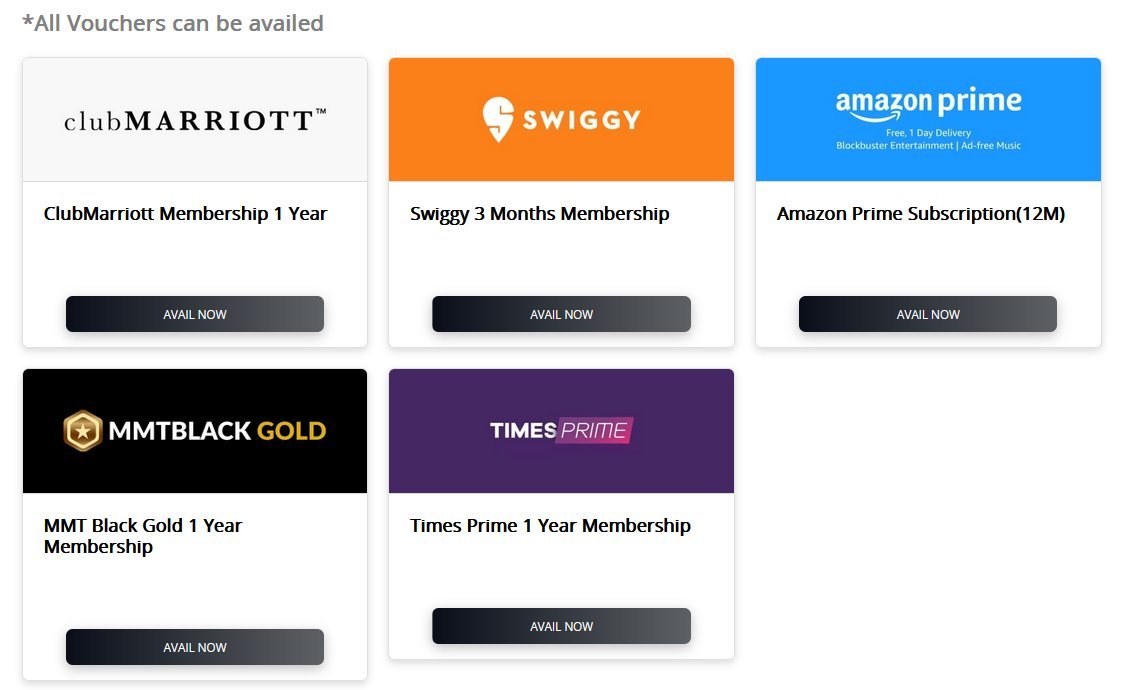Click the clubMarriott logo
The width and height of the screenshot is (1128, 690).
[x=195, y=121]
